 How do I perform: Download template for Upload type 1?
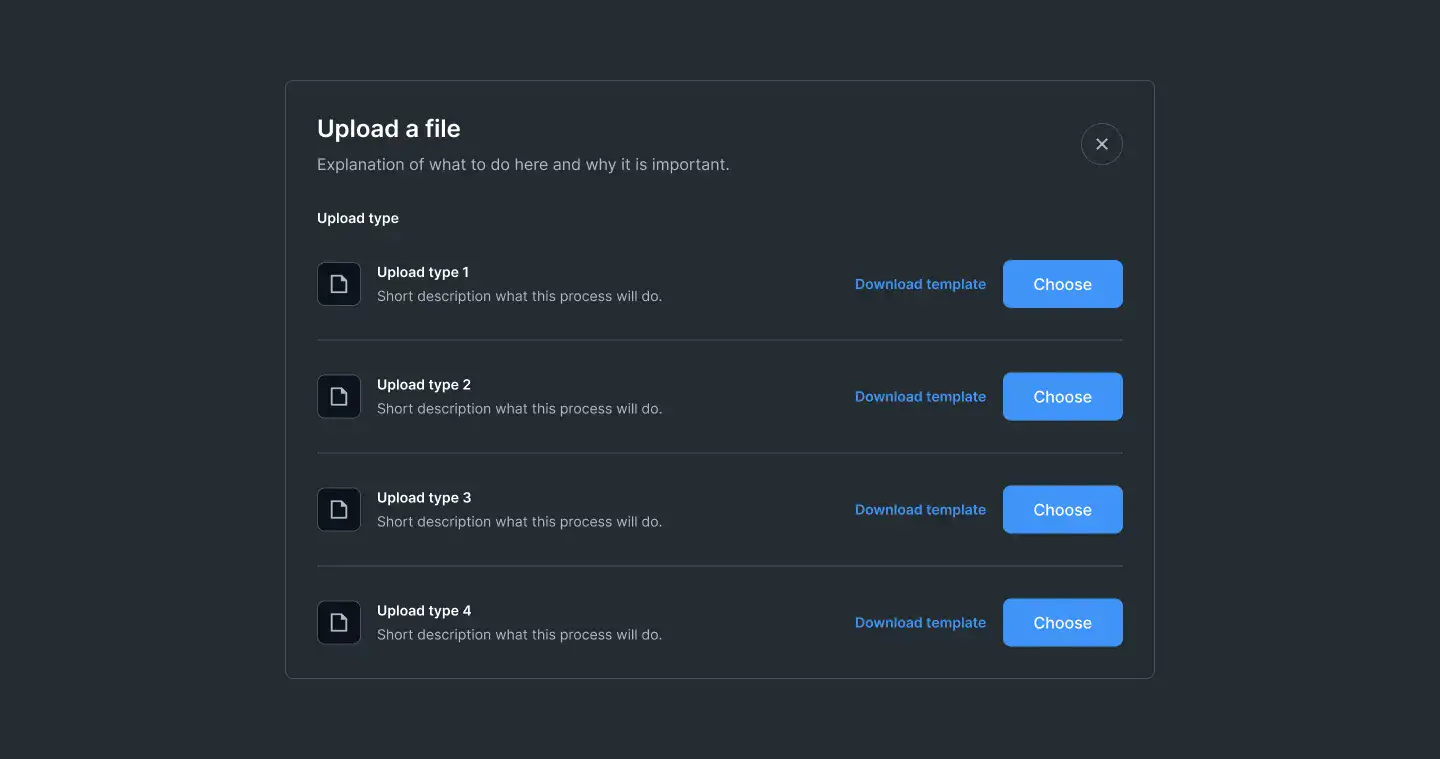(920, 284)
